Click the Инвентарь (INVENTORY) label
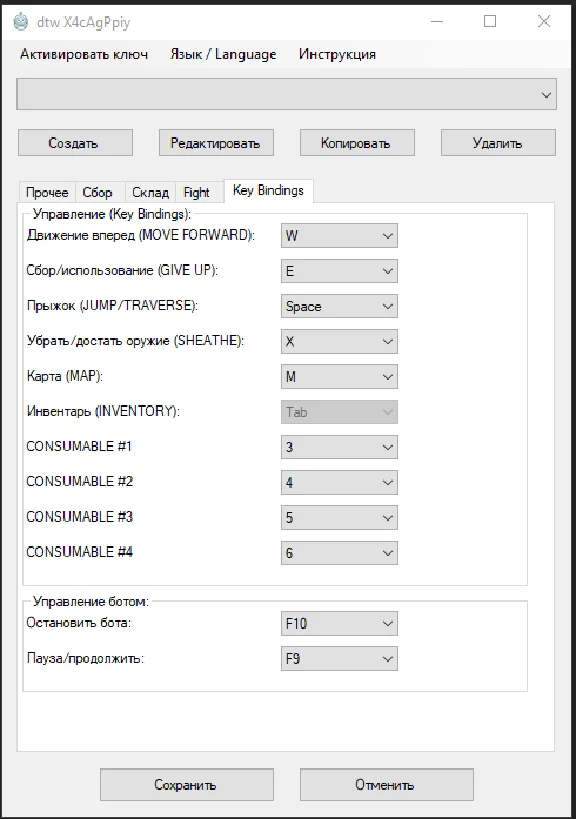This screenshot has height=819, width=576. (x=103, y=412)
